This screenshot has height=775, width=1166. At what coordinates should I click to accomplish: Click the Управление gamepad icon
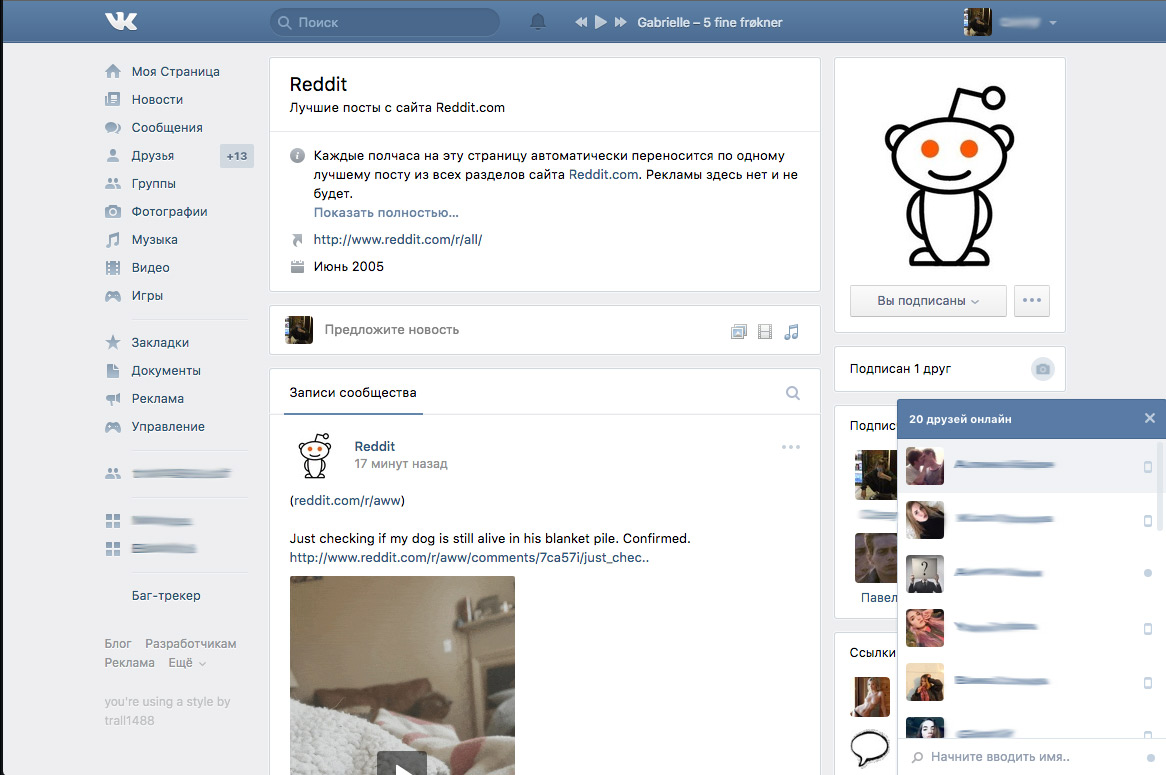(113, 427)
